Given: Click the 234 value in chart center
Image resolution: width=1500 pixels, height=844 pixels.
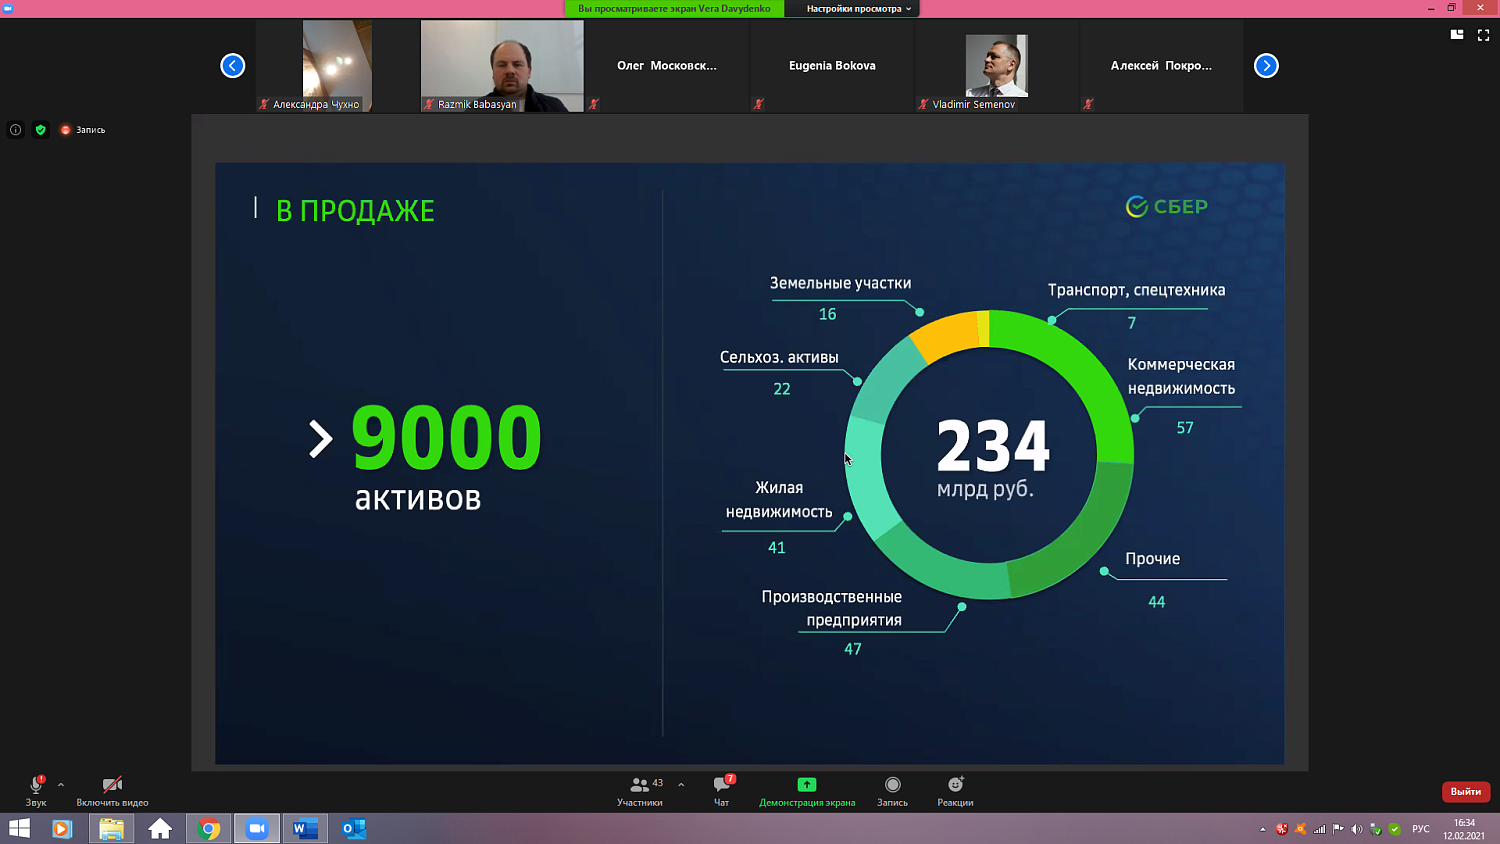Looking at the screenshot, I should 993,446.
